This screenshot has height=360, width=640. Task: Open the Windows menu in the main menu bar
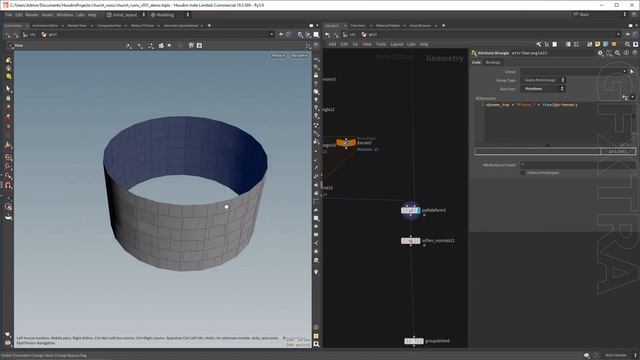click(65, 15)
